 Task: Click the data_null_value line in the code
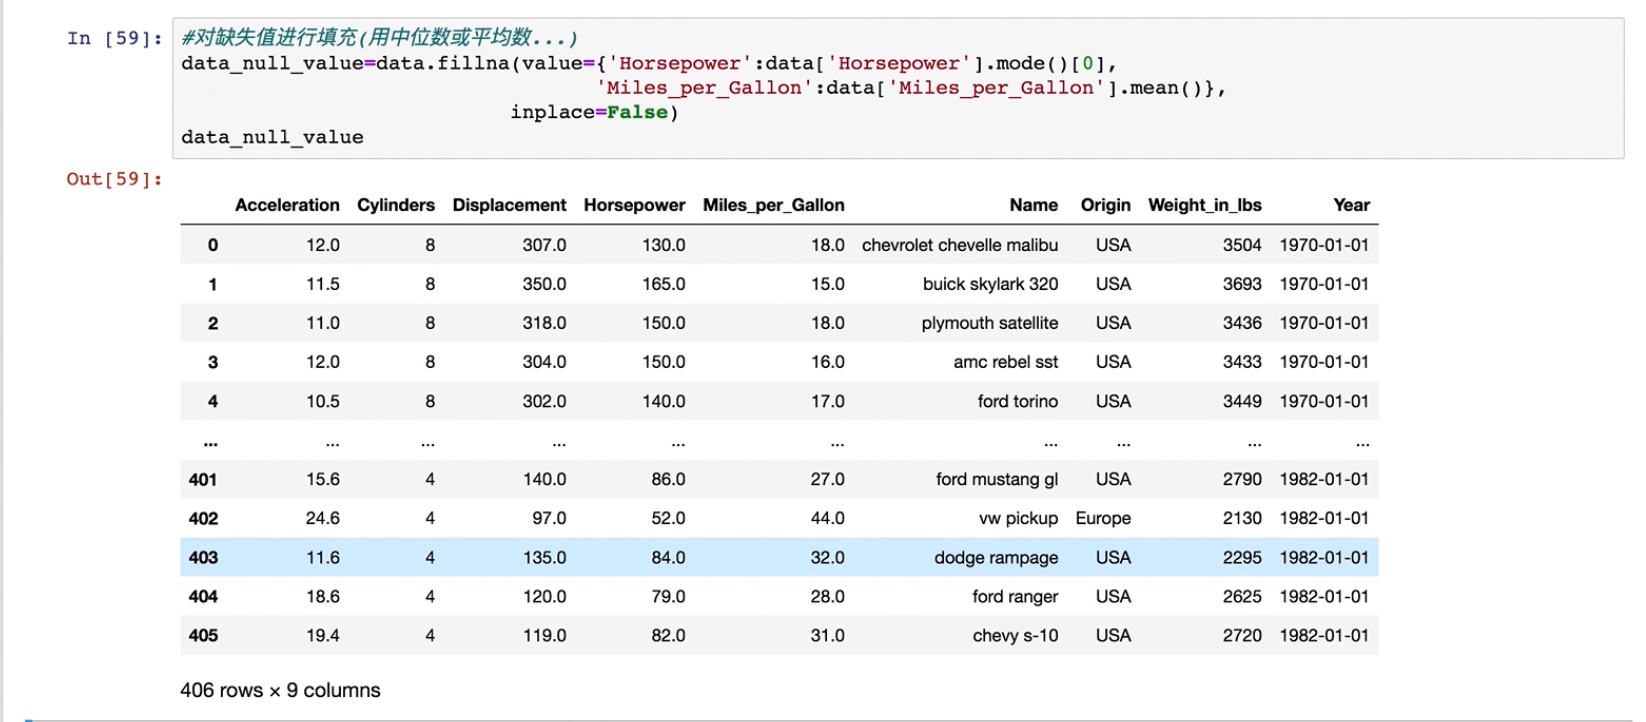(x=272, y=137)
